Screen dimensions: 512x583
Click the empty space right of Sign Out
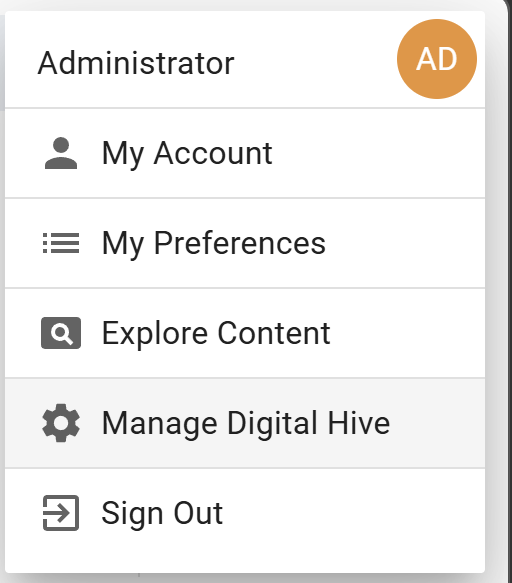(x=353, y=513)
